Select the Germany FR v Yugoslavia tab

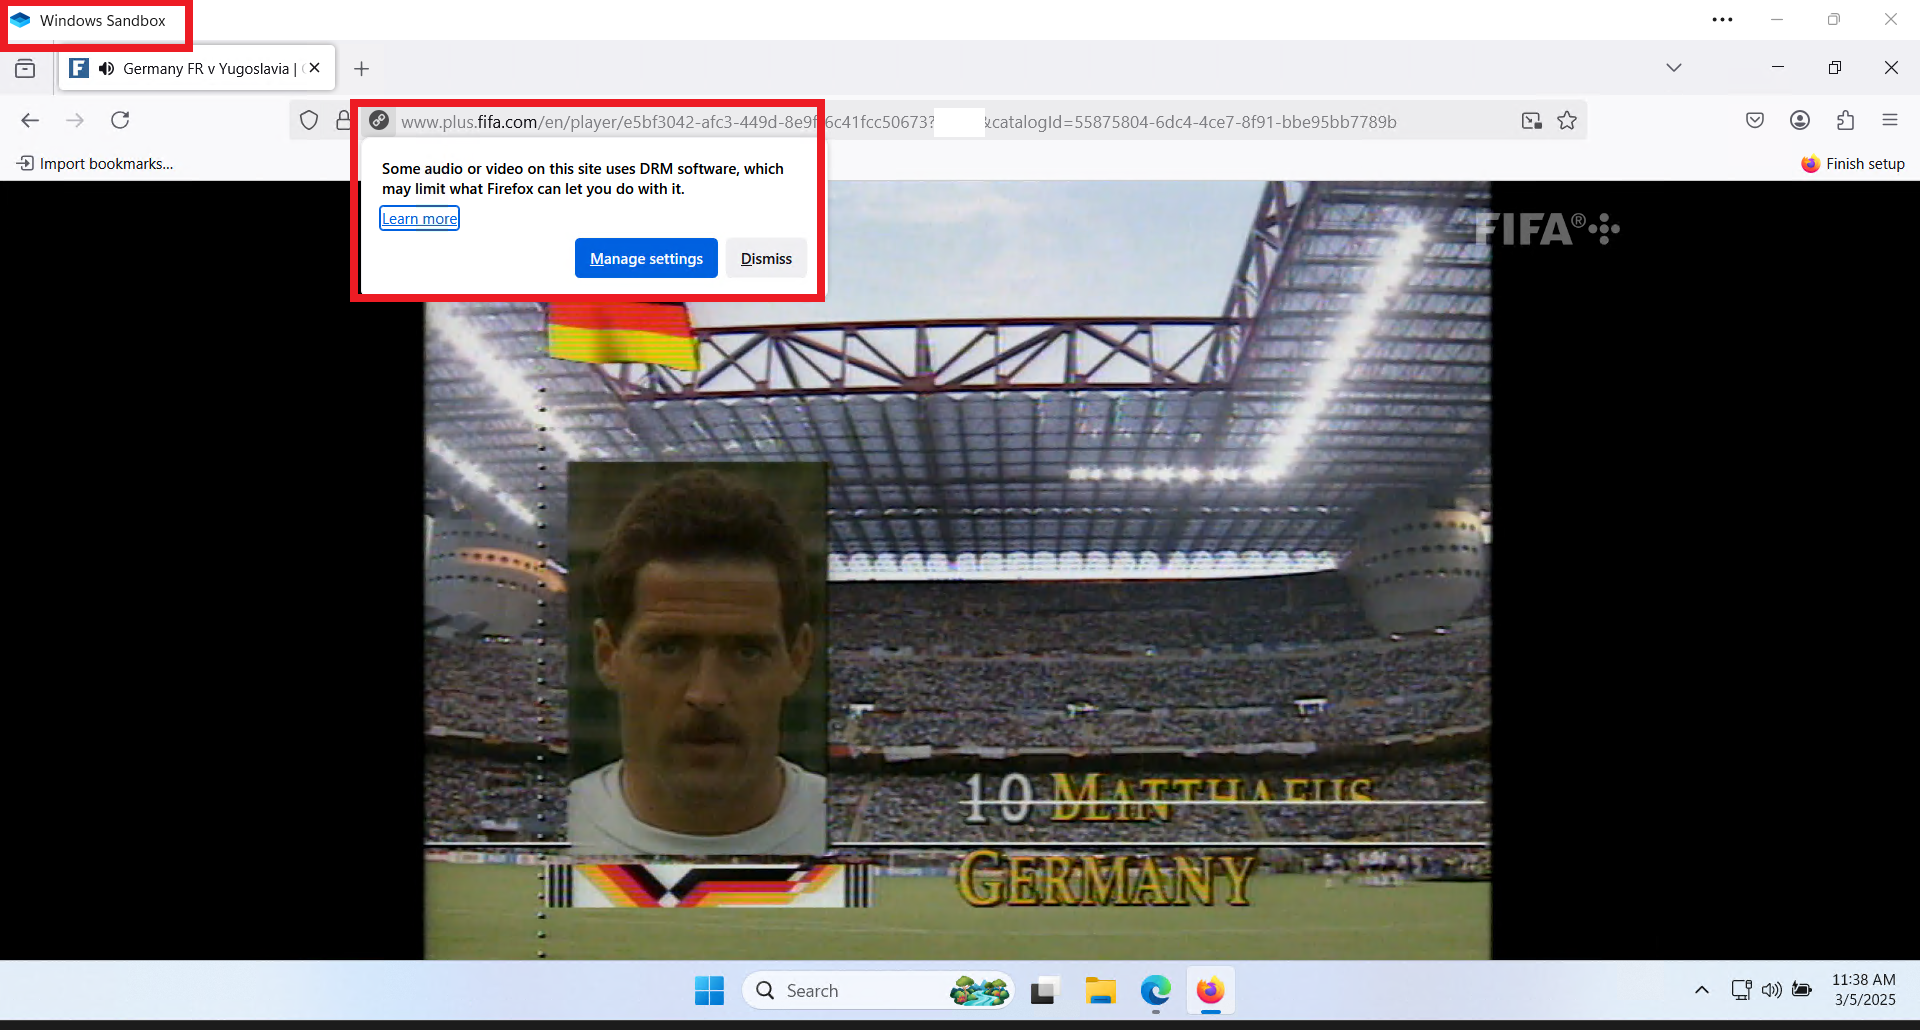pyautogui.click(x=197, y=68)
